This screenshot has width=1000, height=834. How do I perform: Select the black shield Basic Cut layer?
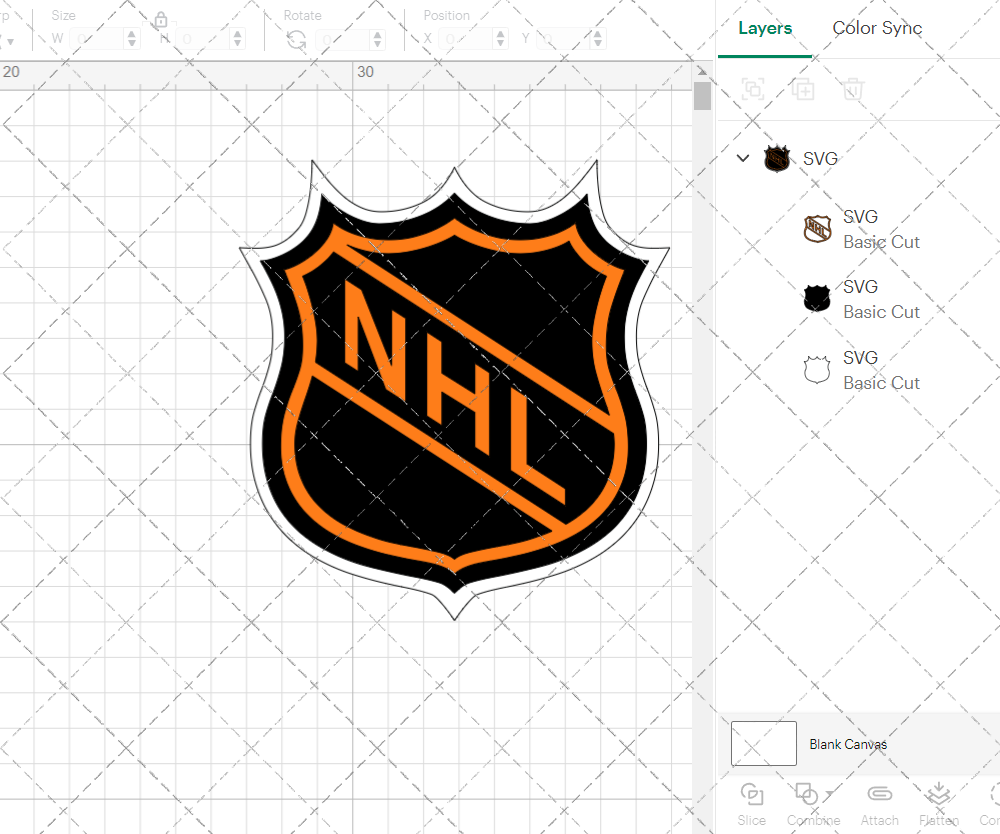click(x=862, y=299)
